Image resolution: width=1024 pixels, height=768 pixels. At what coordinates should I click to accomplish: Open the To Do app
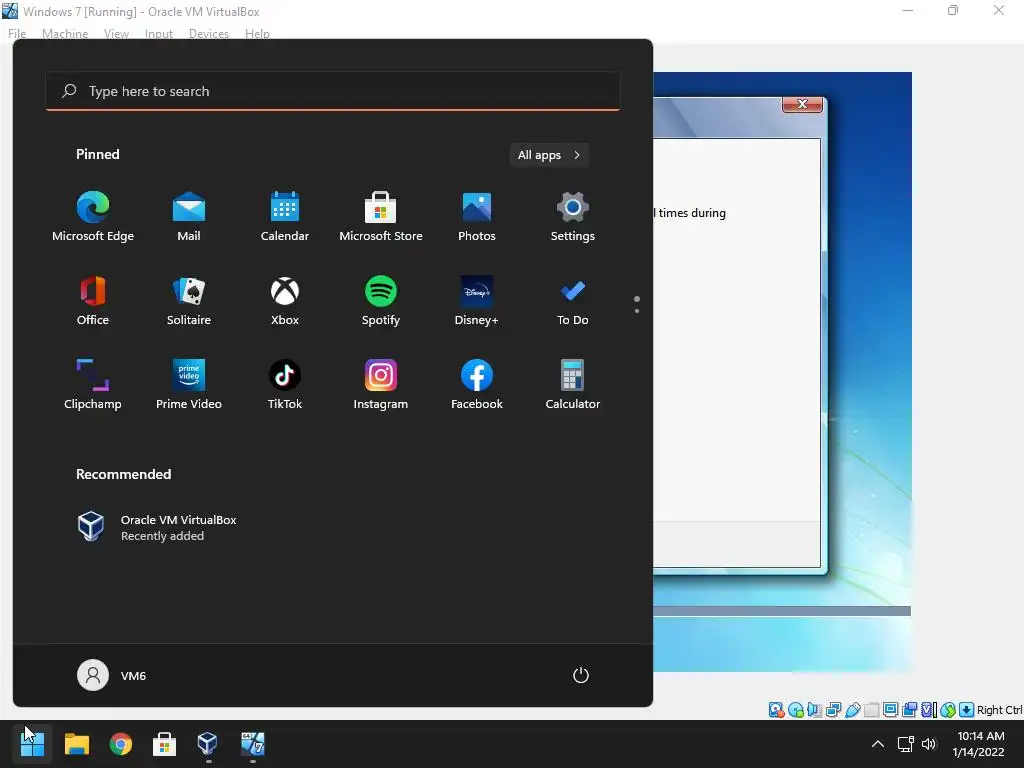573,300
